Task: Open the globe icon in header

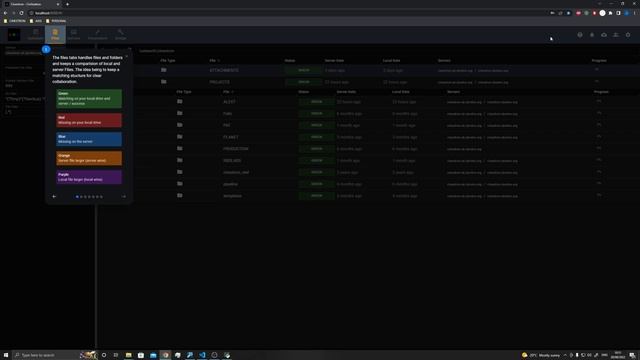Action: click(580, 35)
